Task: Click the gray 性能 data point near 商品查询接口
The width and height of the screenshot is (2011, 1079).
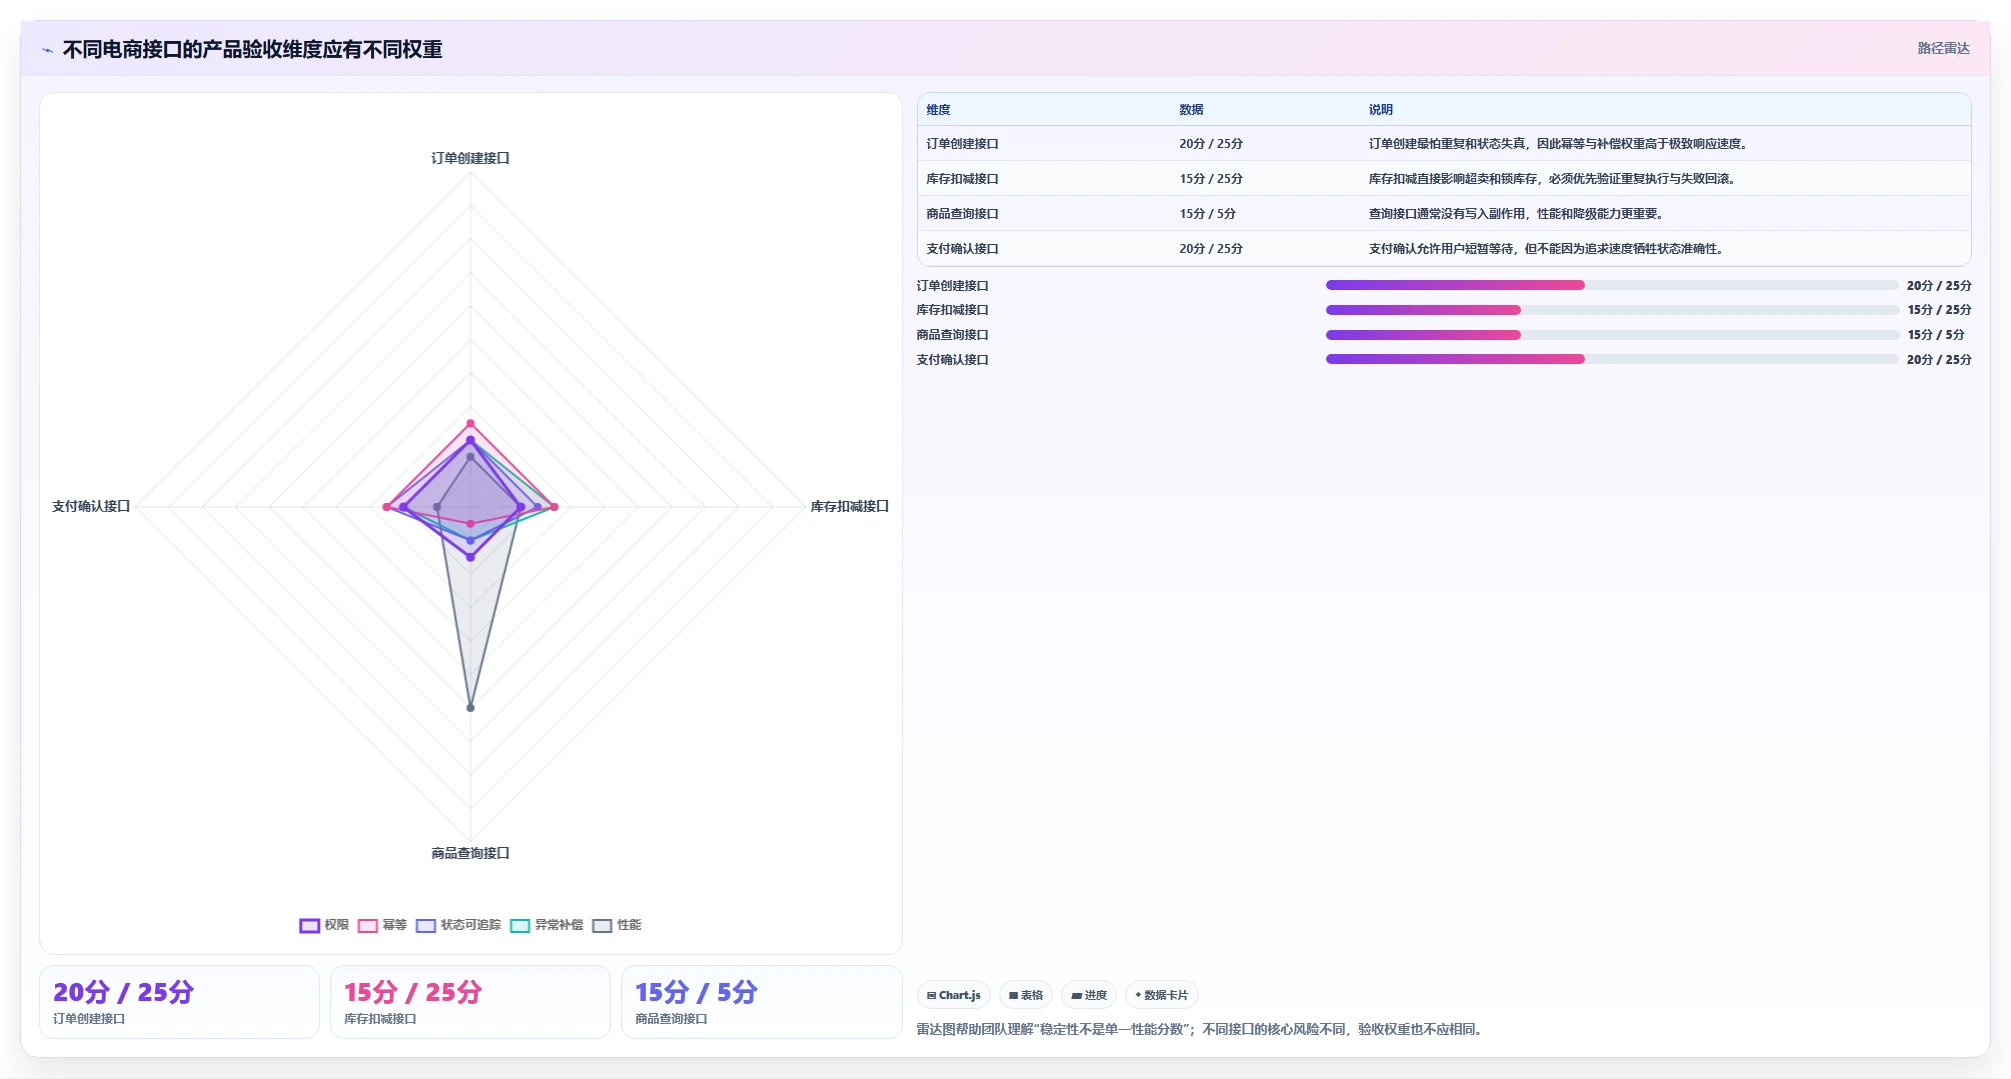Action: (470, 708)
